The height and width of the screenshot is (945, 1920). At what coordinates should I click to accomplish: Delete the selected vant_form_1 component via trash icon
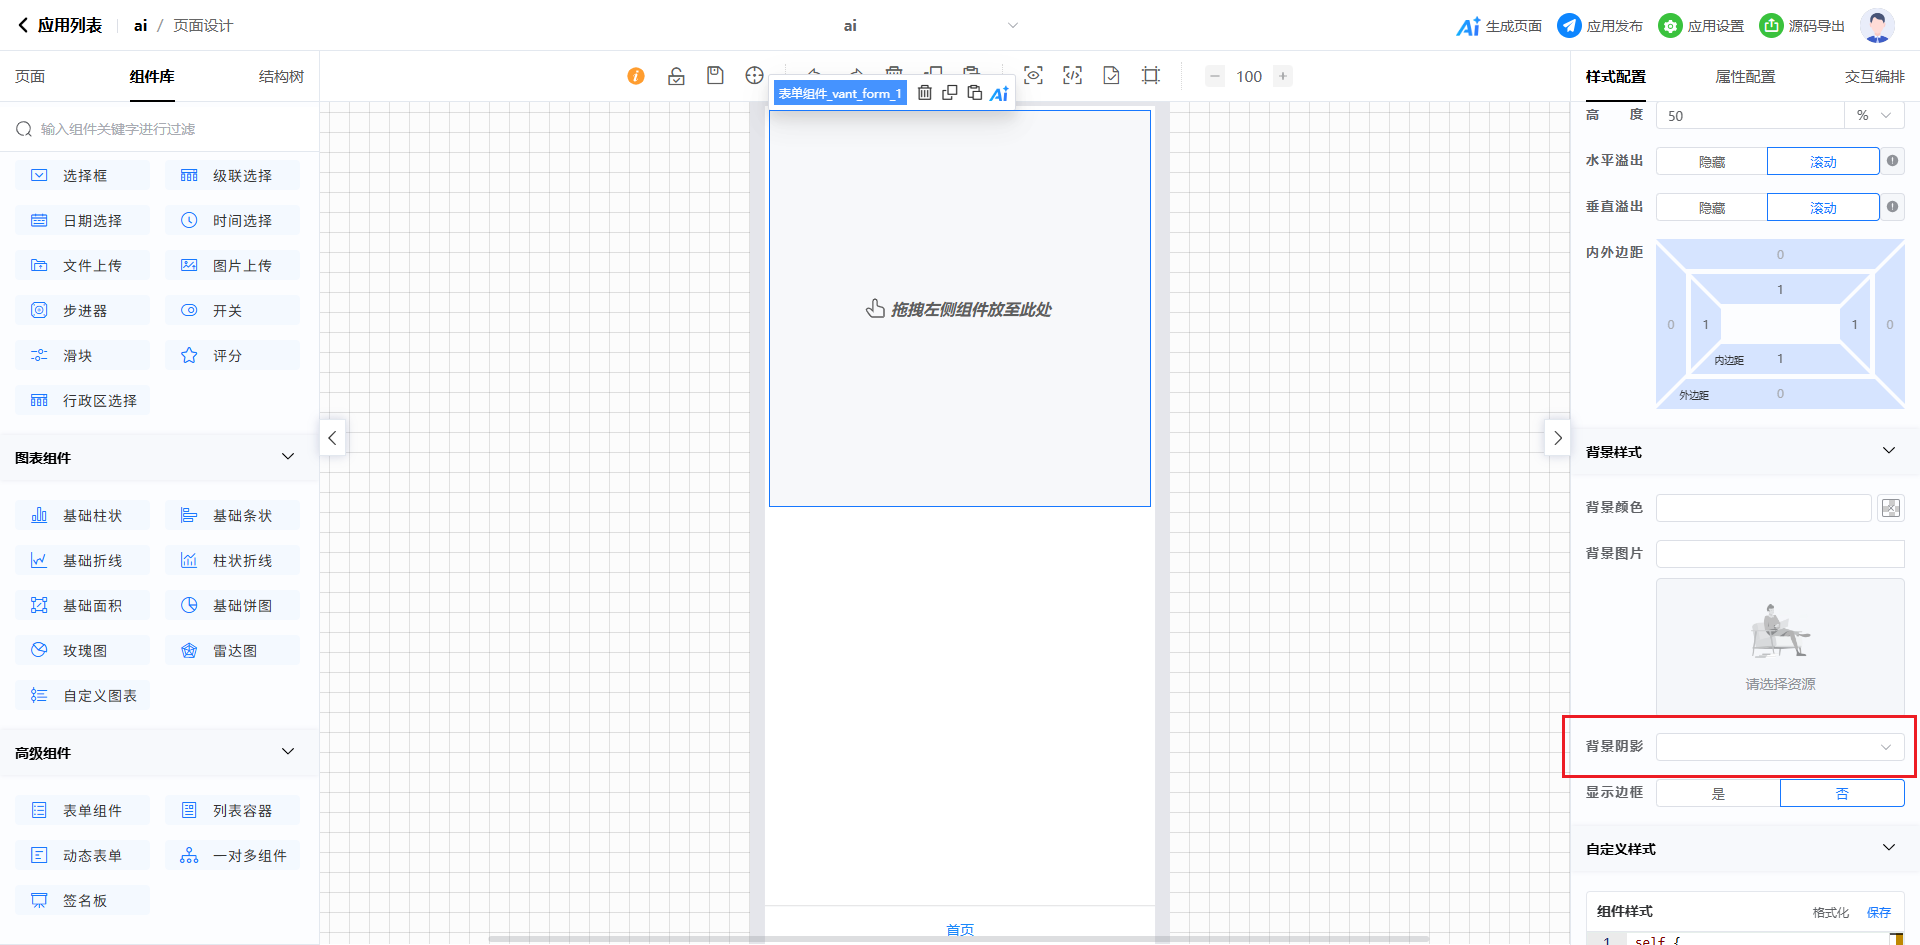(x=925, y=93)
